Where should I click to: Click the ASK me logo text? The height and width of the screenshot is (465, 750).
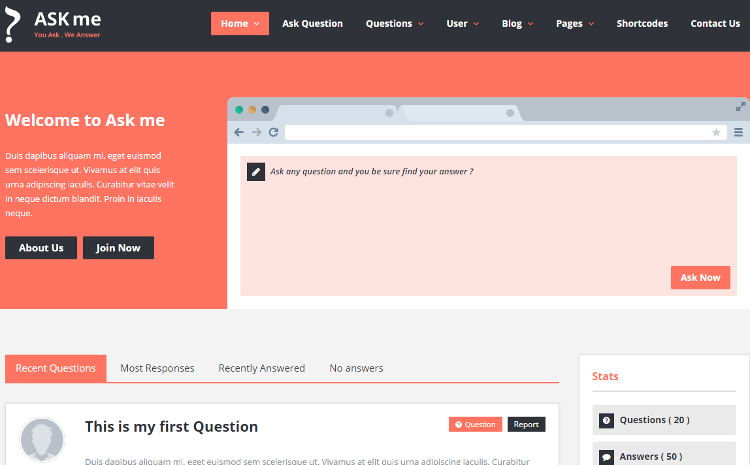tap(67, 19)
